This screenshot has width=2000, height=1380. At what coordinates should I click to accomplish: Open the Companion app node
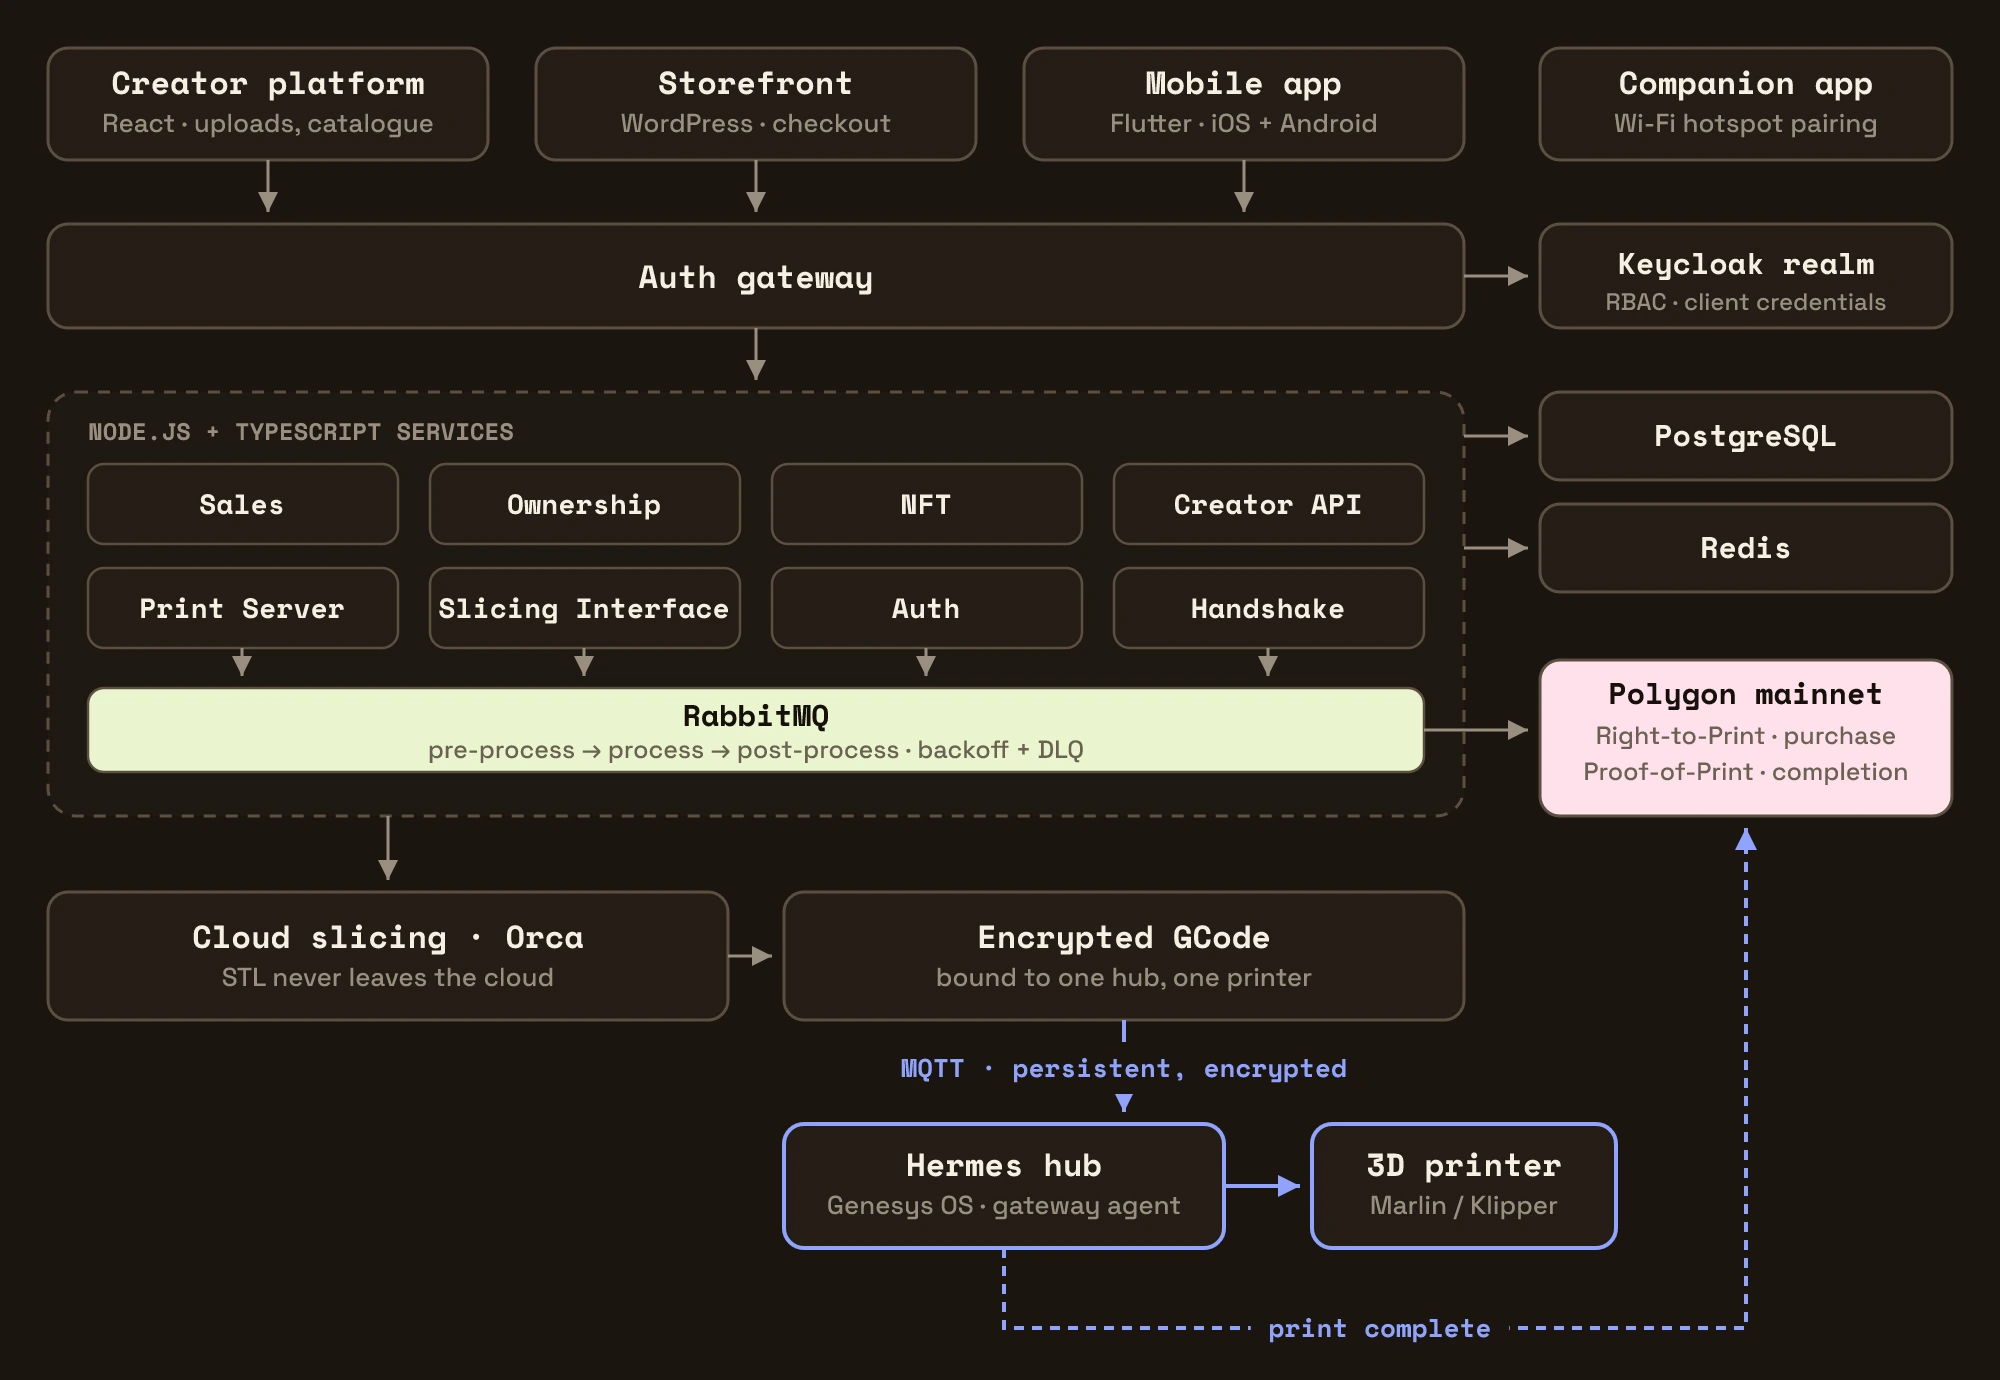[x=1746, y=104]
